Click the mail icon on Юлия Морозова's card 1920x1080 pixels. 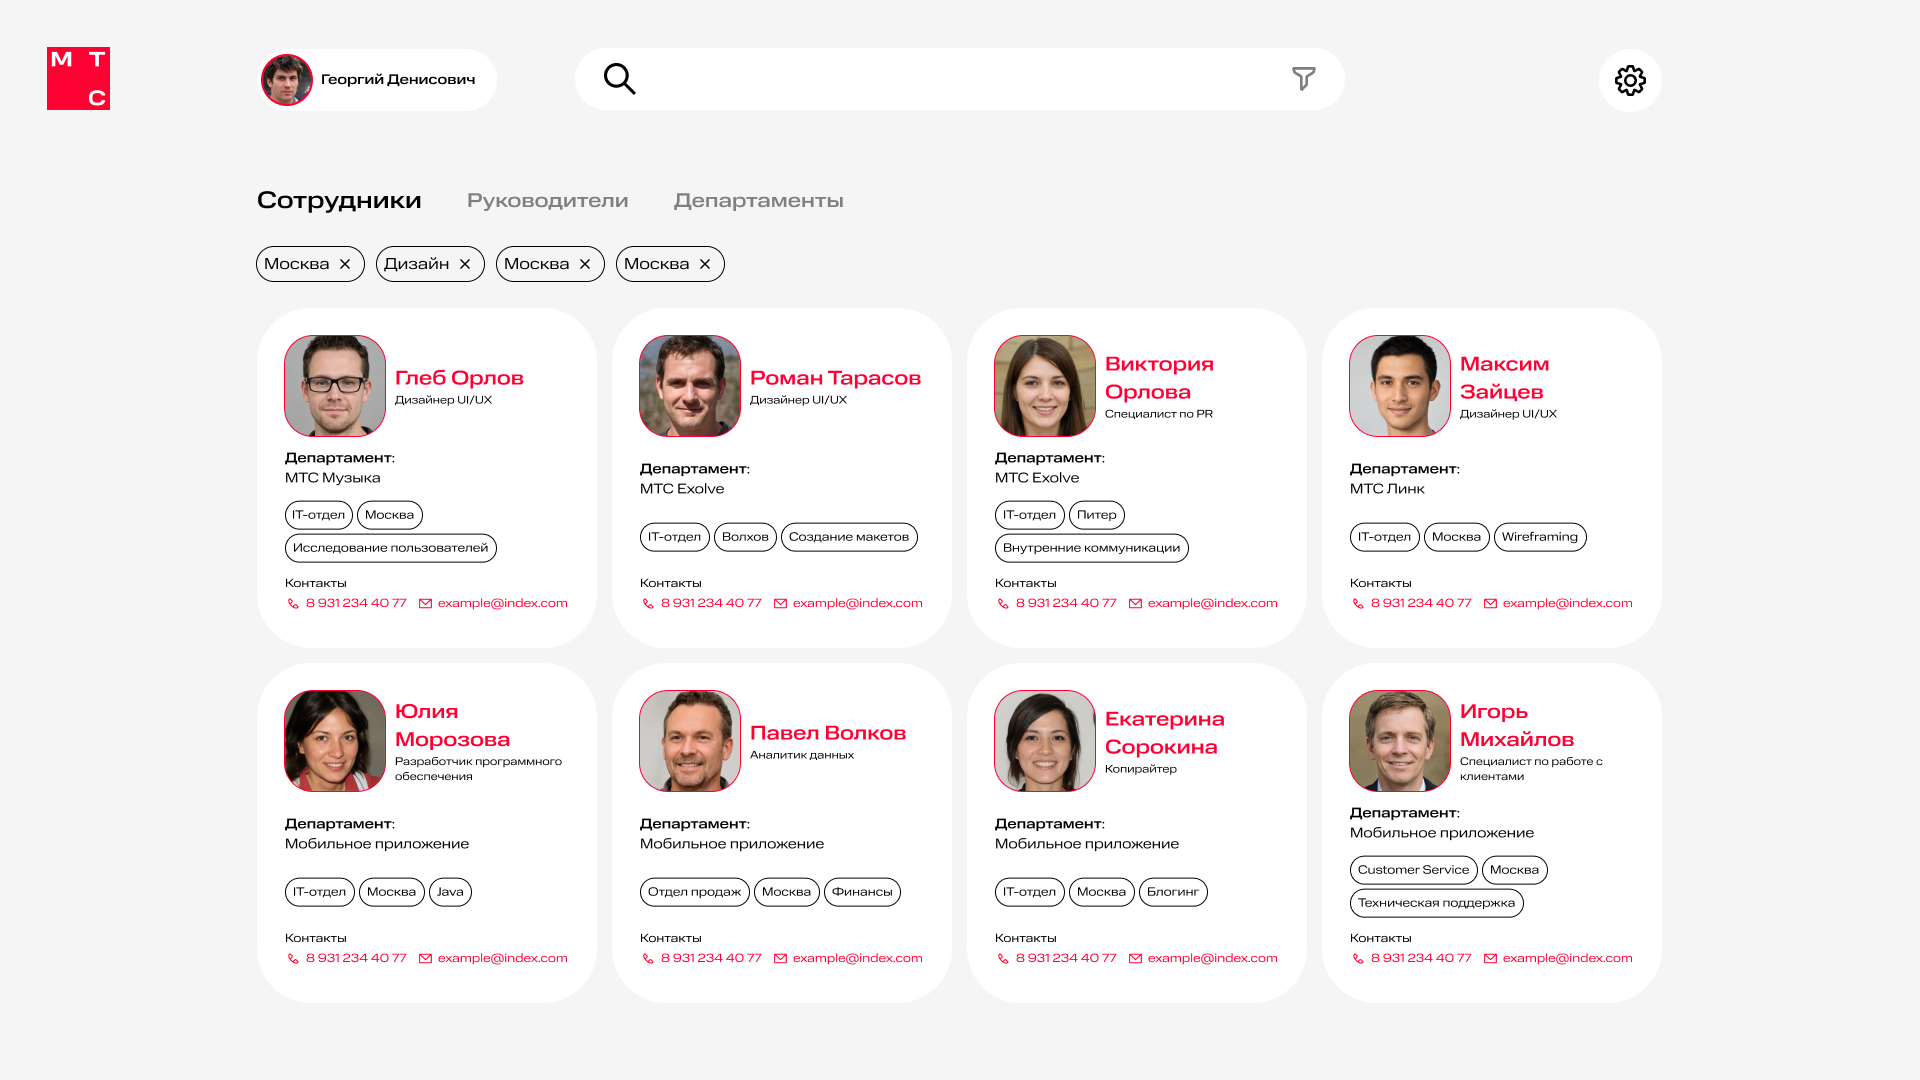425,959
